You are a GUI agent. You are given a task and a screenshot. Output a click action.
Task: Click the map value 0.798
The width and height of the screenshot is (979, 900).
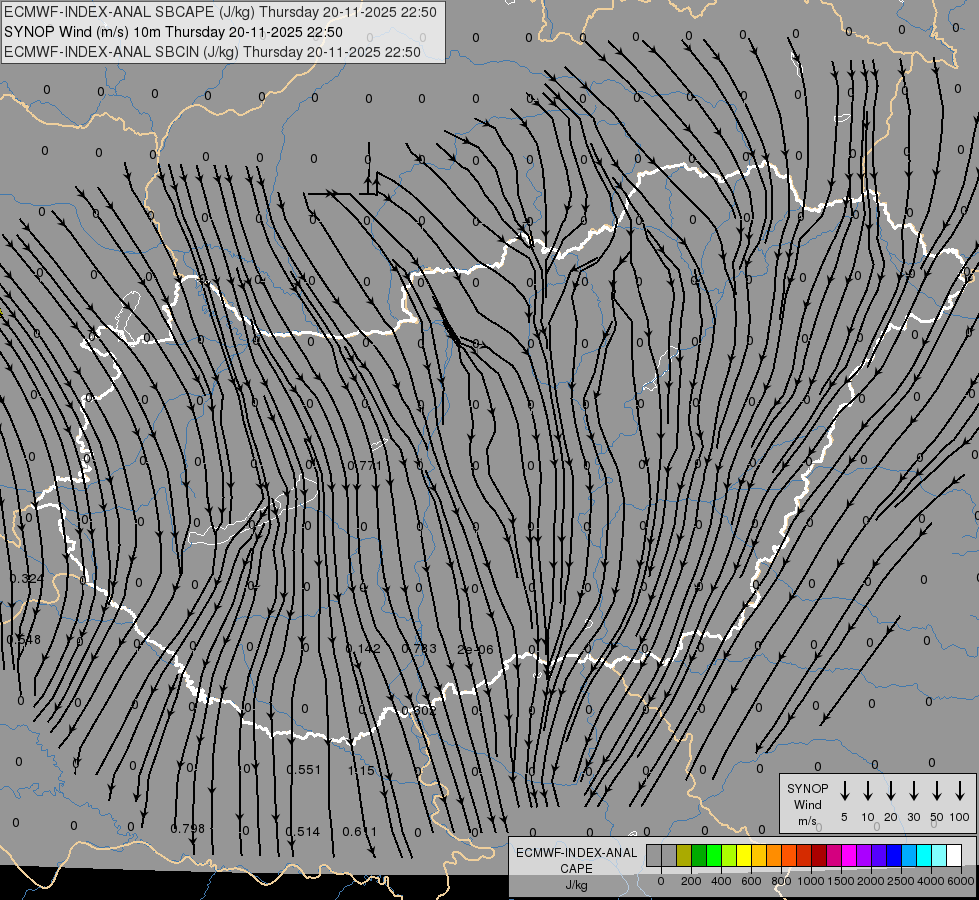tap(187, 829)
